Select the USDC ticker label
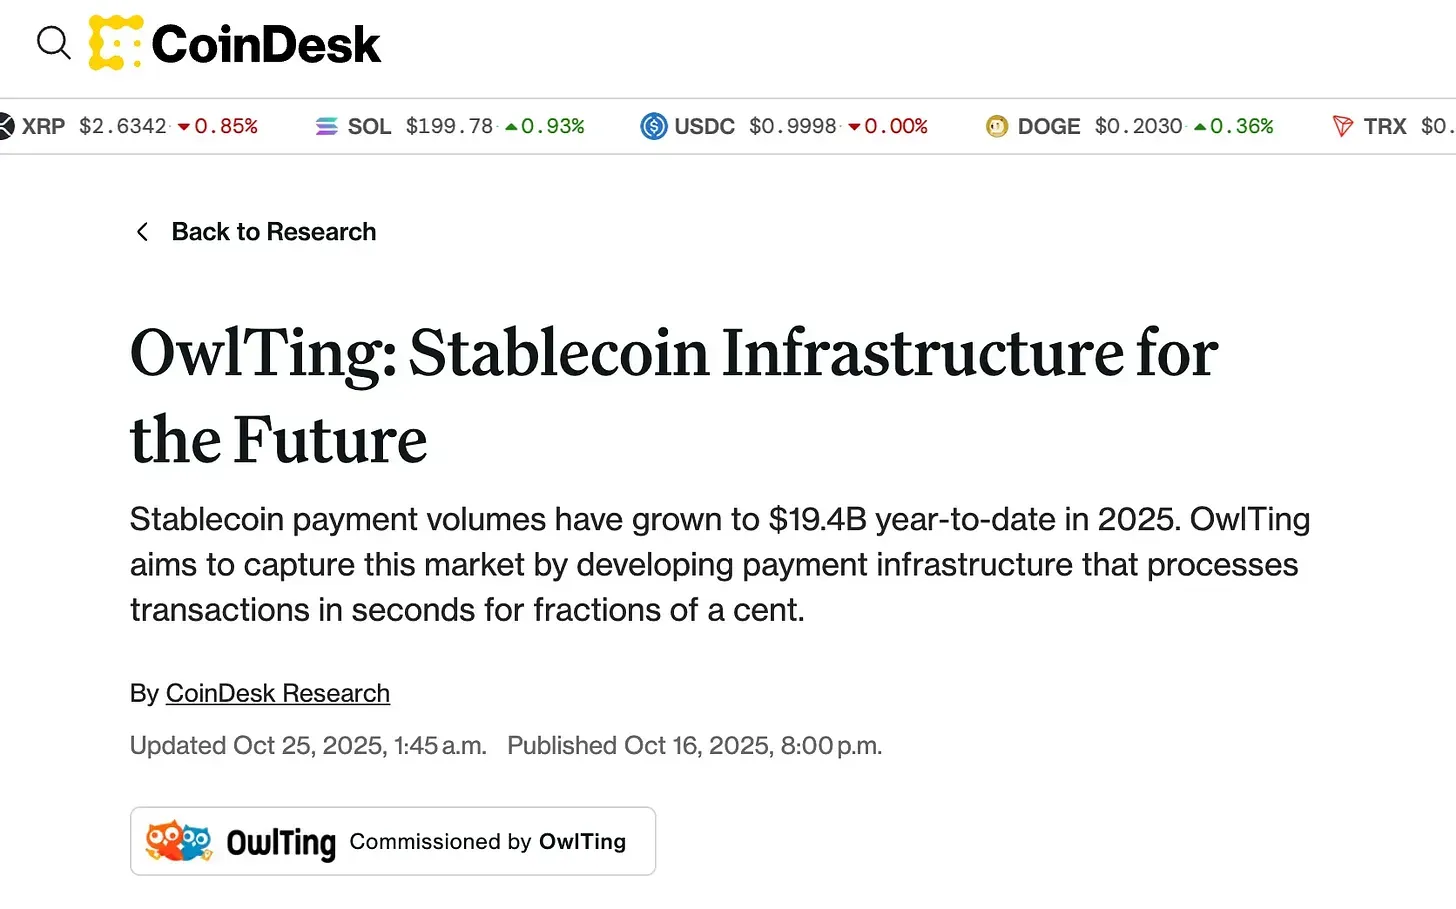This screenshot has height=909, width=1456. [704, 126]
